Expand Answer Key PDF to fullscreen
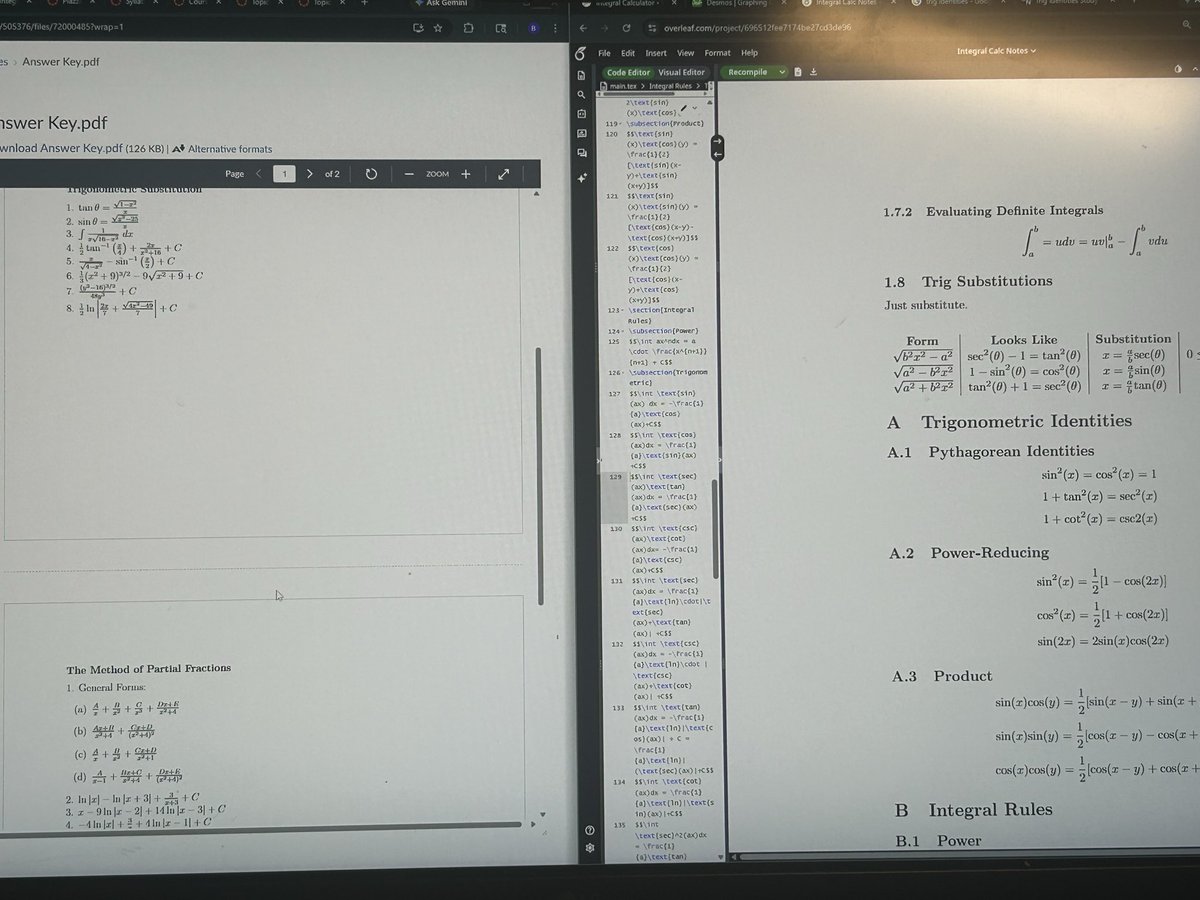 504,174
